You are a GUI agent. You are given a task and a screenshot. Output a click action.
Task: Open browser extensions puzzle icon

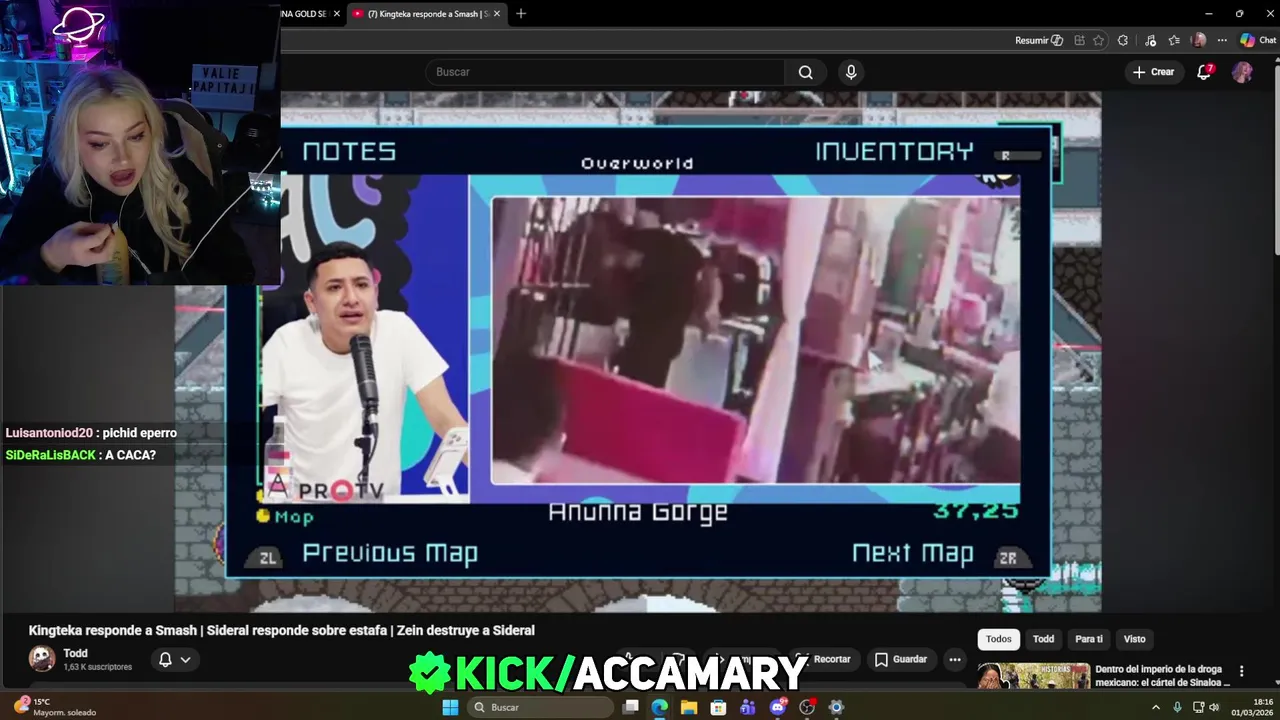coord(1123,40)
